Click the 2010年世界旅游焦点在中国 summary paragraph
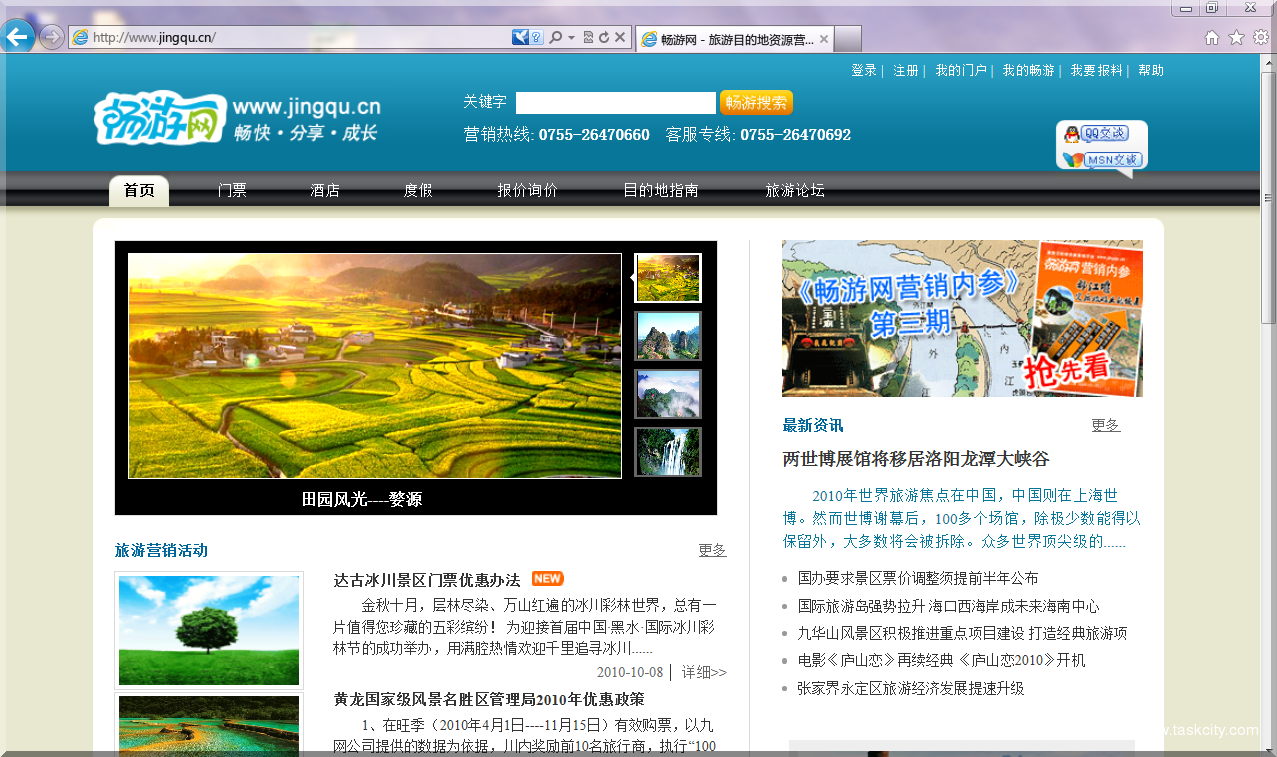The width and height of the screenshot is (1277, 757). (961, 518)
